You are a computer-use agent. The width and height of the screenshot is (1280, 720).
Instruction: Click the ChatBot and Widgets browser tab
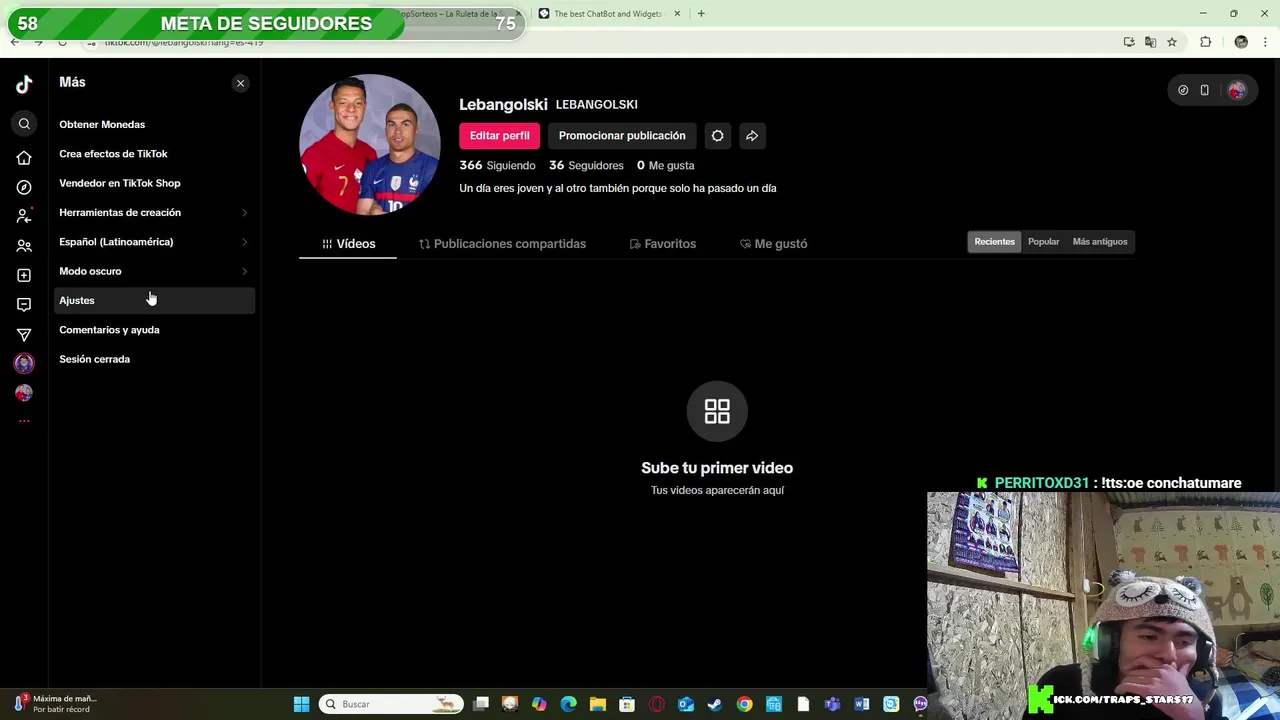(608, 14)
